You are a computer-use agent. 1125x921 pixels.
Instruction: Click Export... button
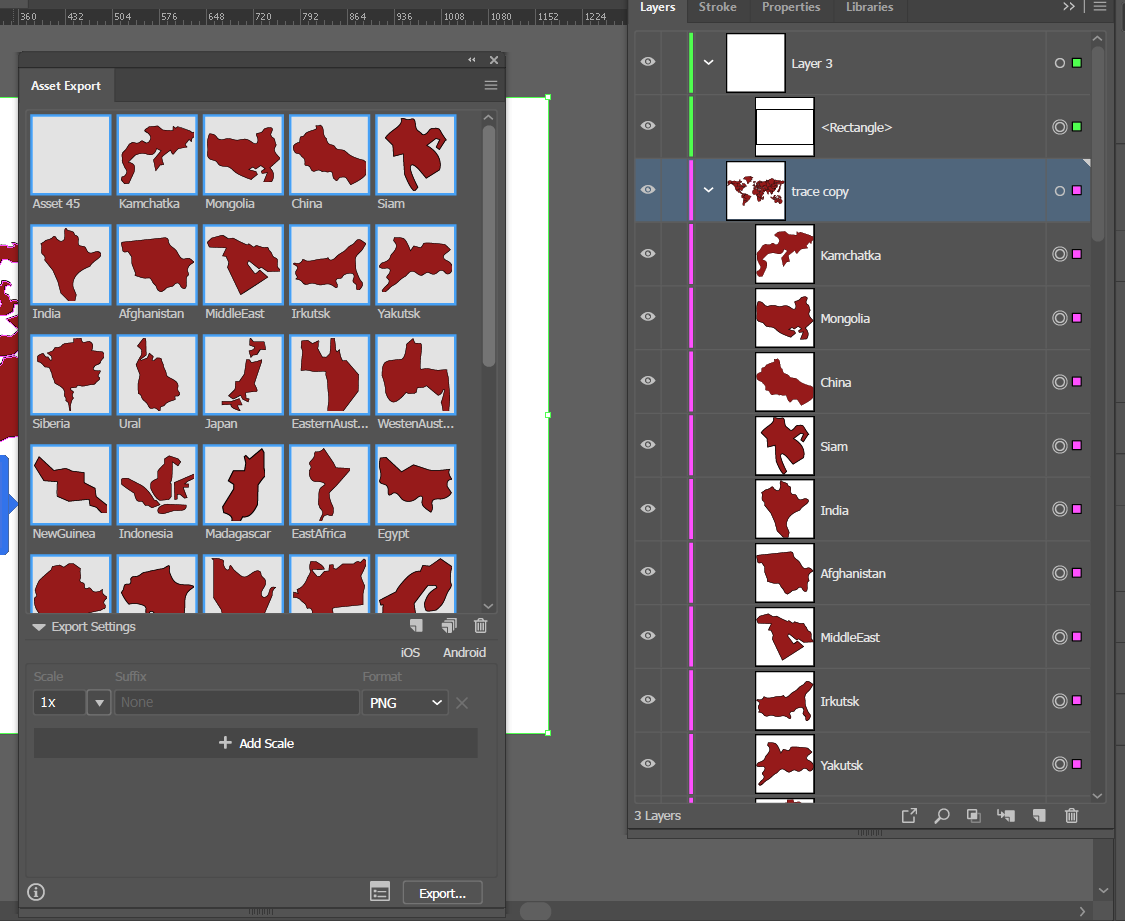pos(442,893)
